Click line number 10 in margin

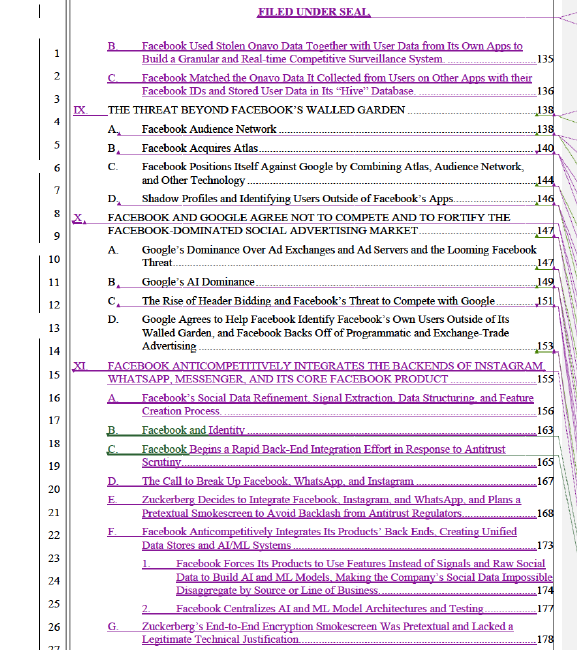click(54, 260)
